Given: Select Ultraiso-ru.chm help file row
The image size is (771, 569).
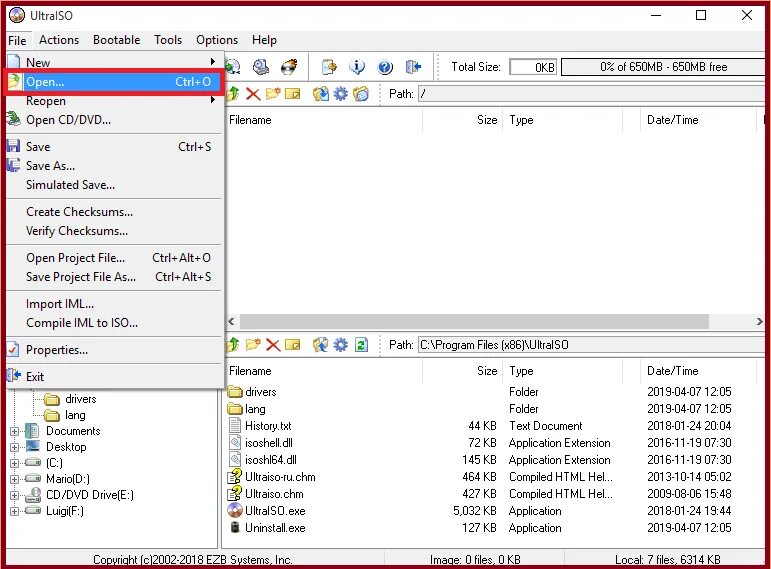Looking at the screenshot, I should point(280,477).
